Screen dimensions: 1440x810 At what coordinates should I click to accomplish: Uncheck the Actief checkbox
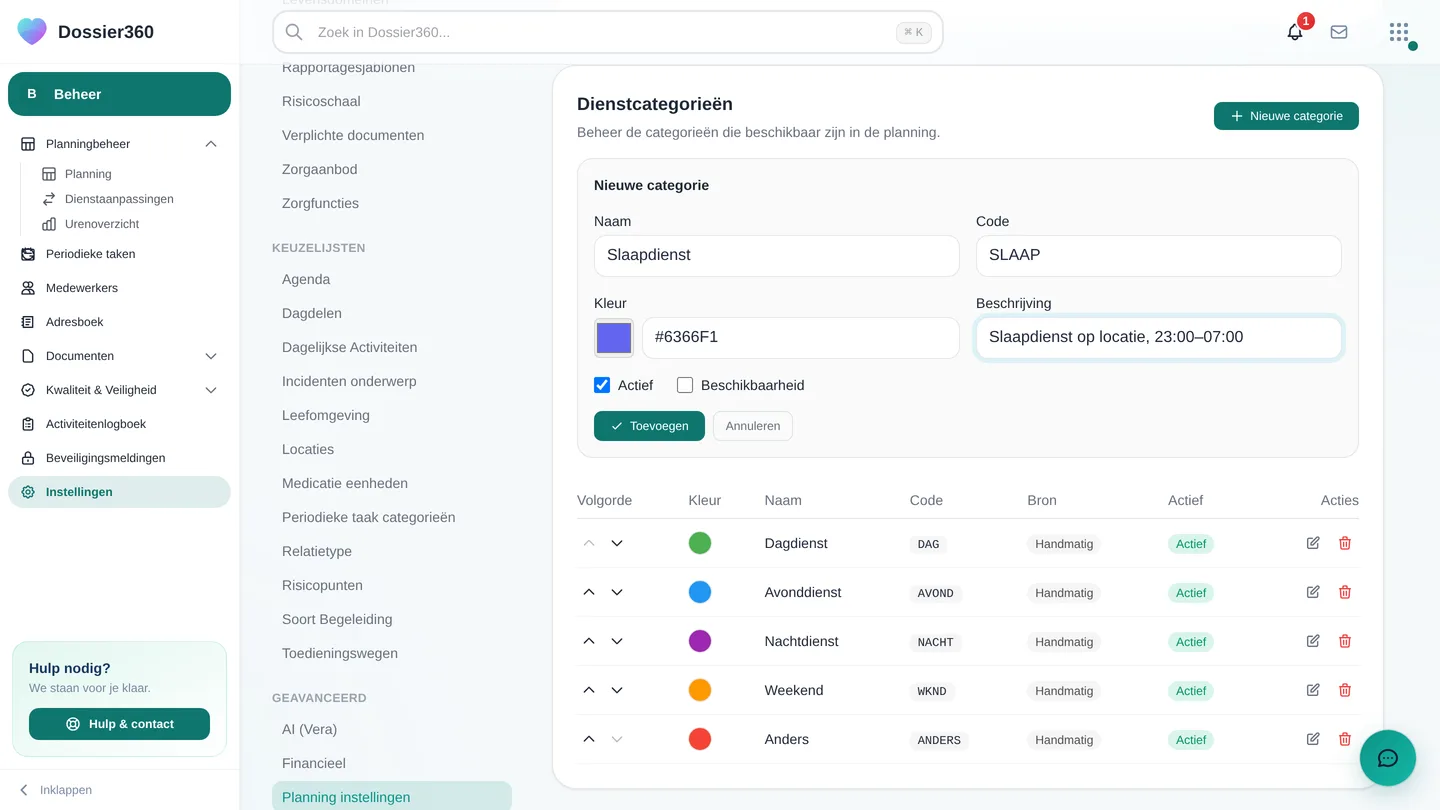point(602,385)
